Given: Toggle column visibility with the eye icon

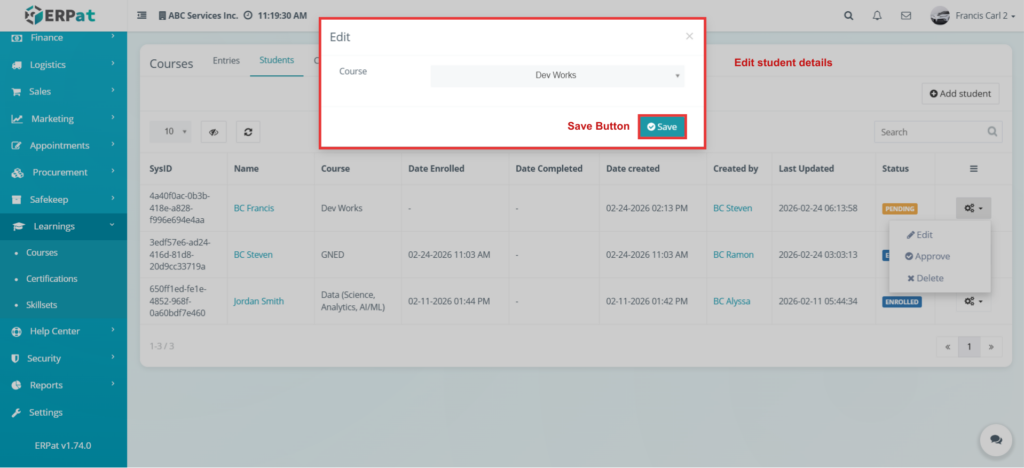Looking at the screenshot, I should click(212, 131).
